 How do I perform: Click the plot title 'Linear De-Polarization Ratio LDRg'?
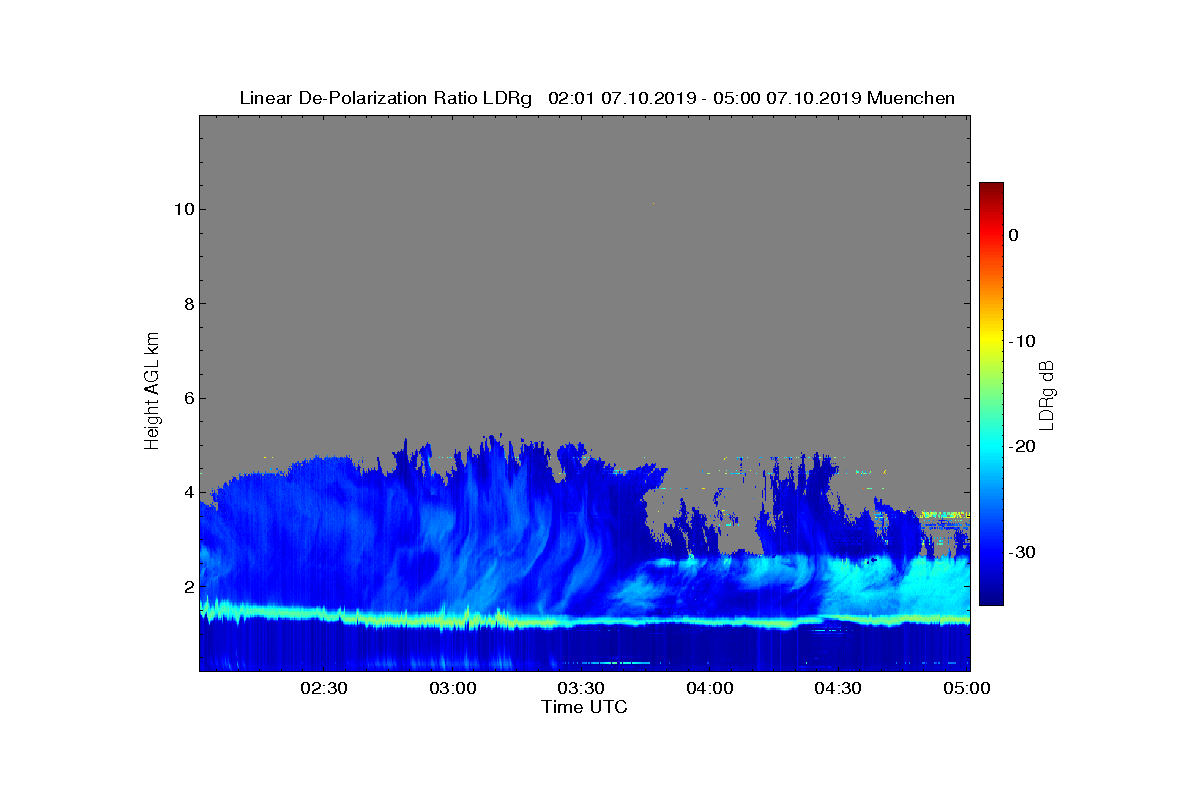[x=386, y=98]
